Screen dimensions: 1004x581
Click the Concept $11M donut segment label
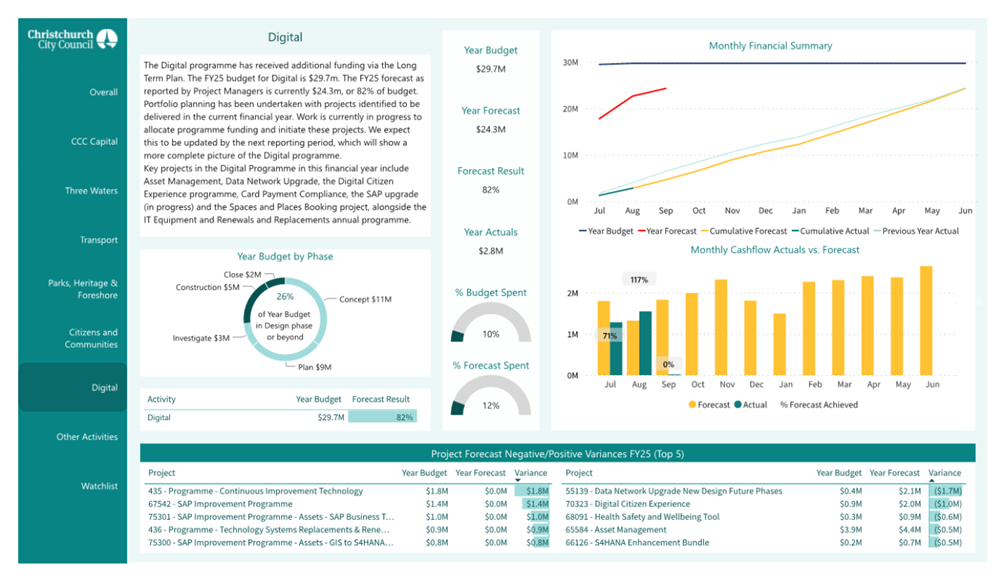(365, 299)
